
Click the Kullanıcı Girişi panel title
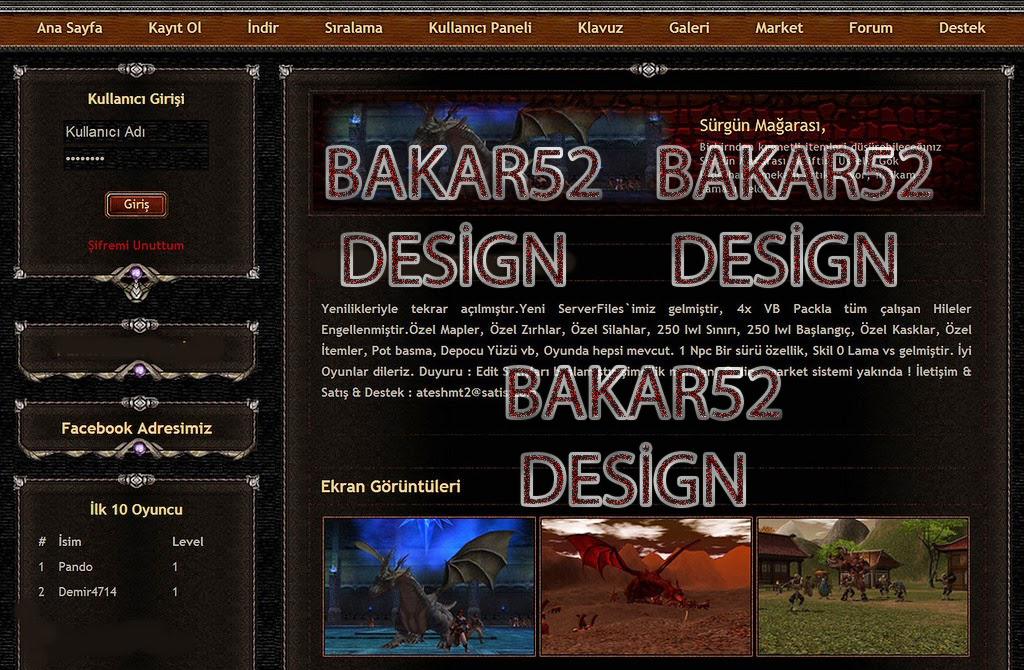pyautogui.click(x=136, y=99)
